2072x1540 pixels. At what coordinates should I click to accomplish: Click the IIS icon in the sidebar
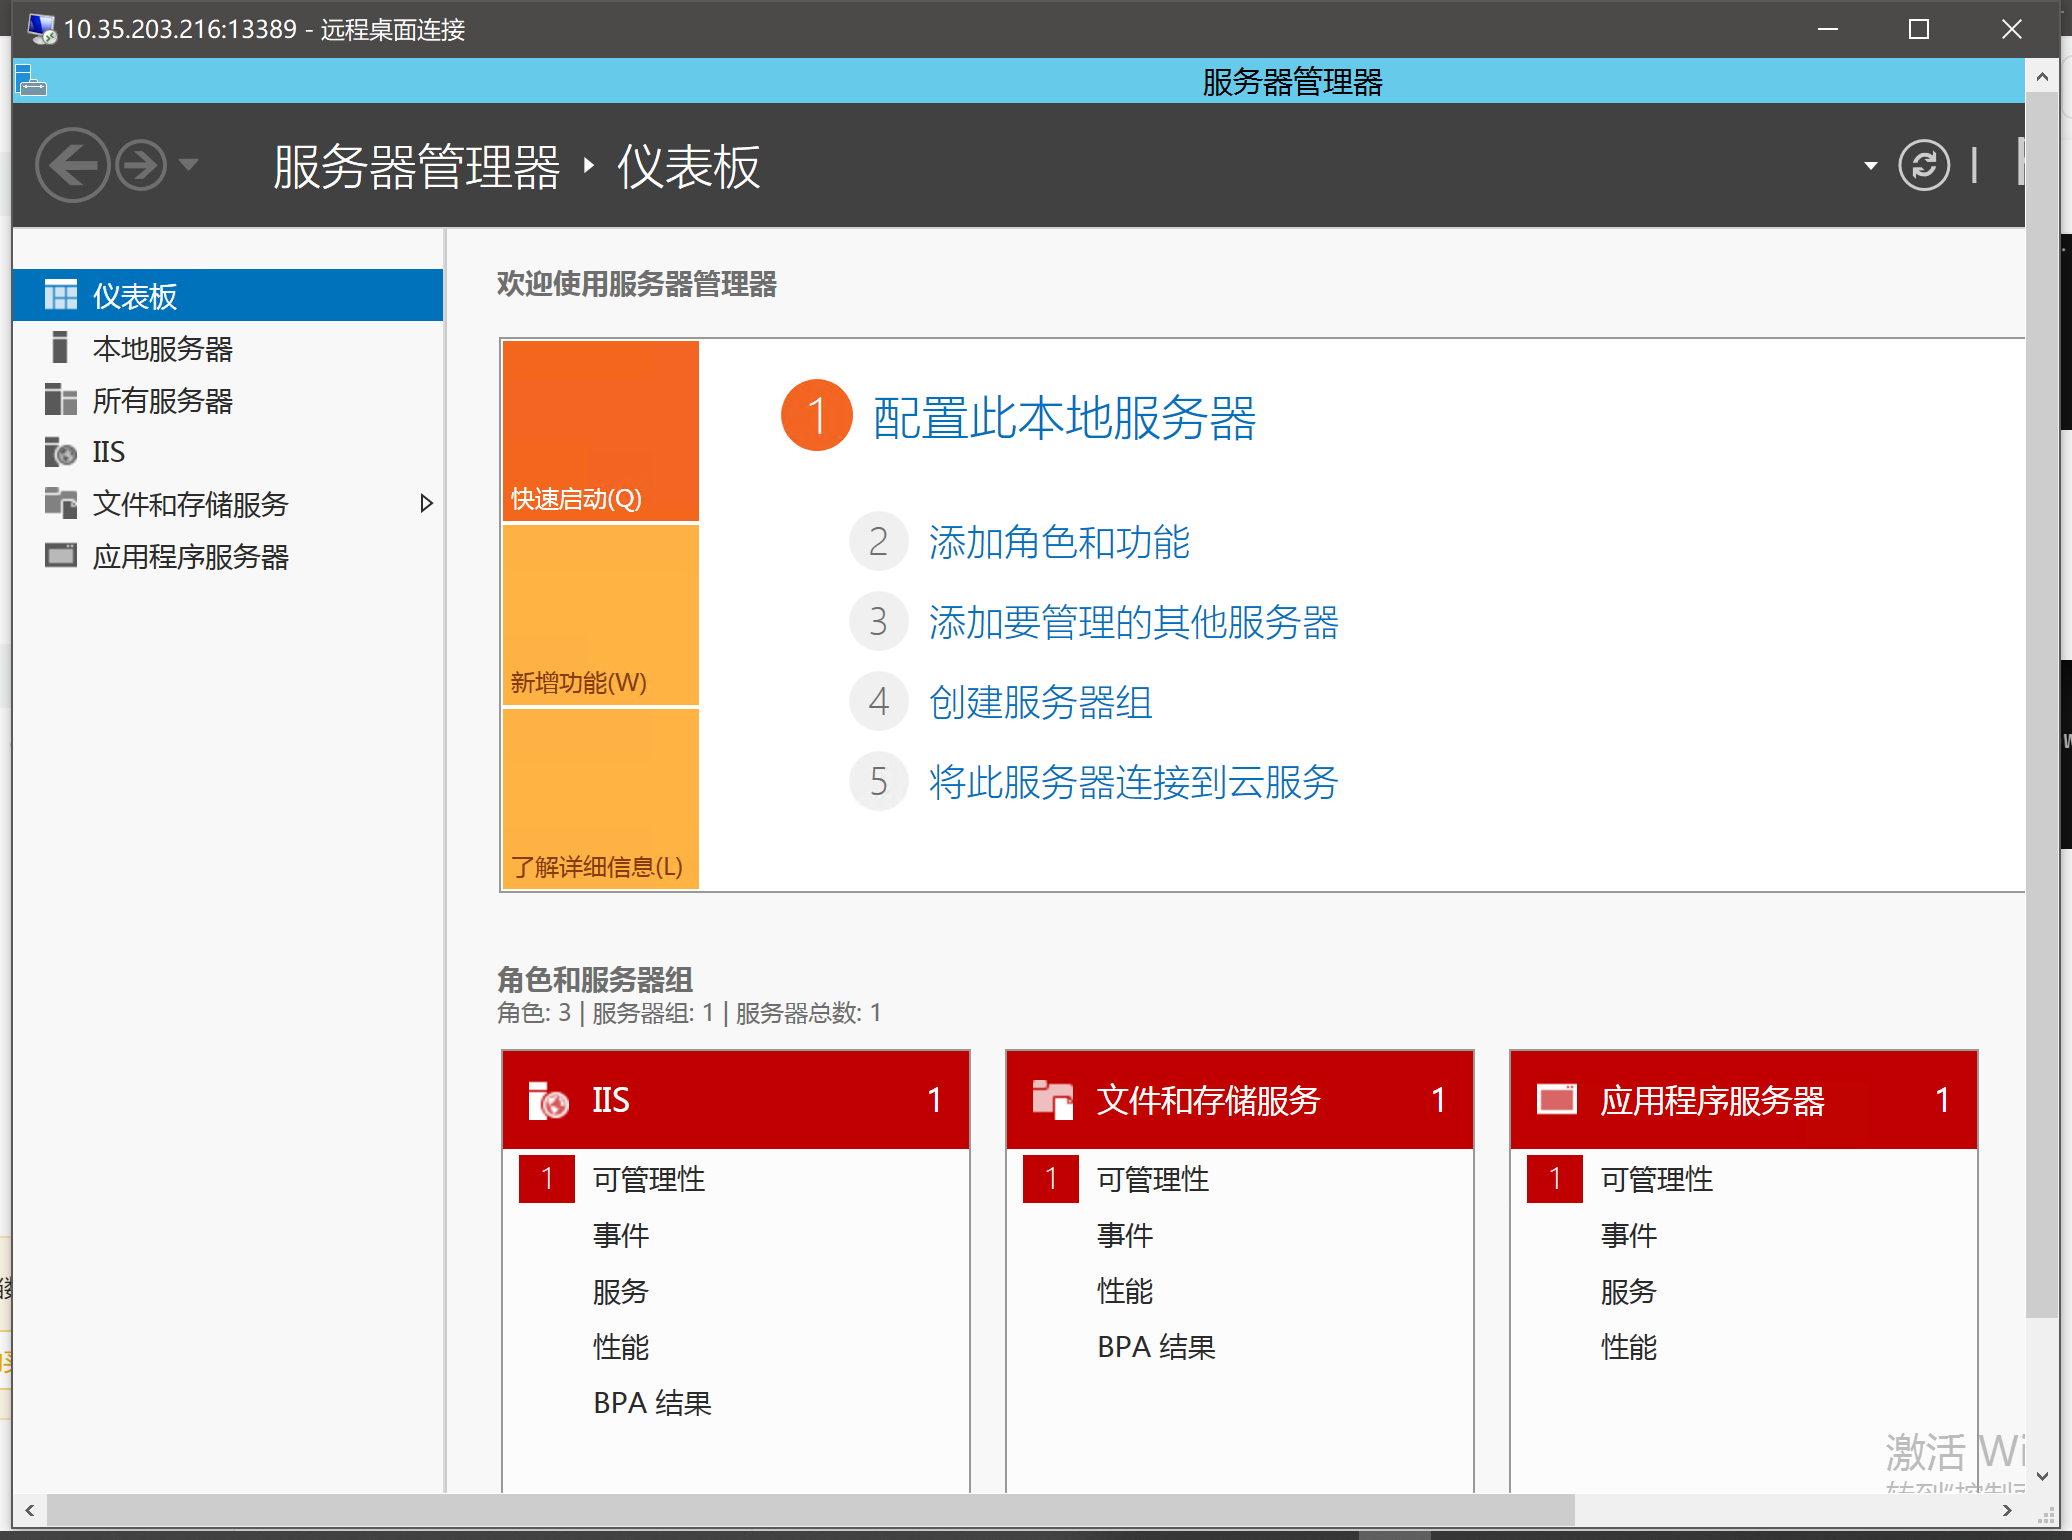[x=60, y=452]
